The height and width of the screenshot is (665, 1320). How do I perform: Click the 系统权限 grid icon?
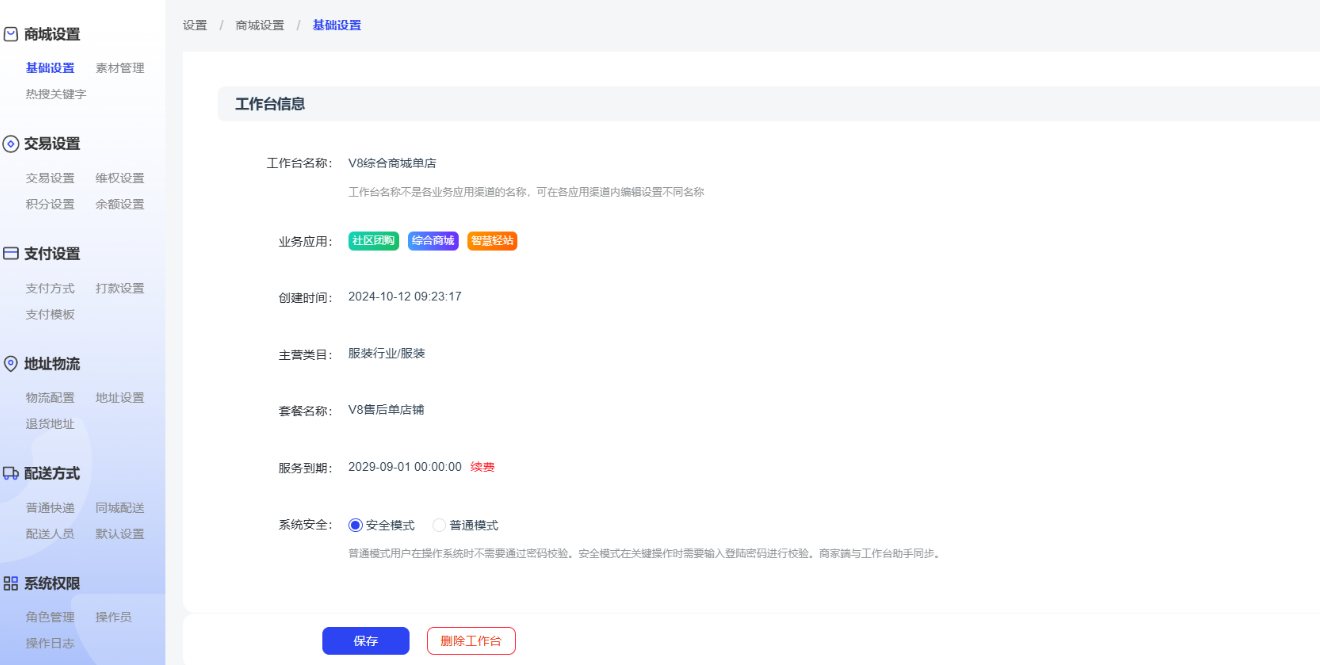[x=11, y=584]
